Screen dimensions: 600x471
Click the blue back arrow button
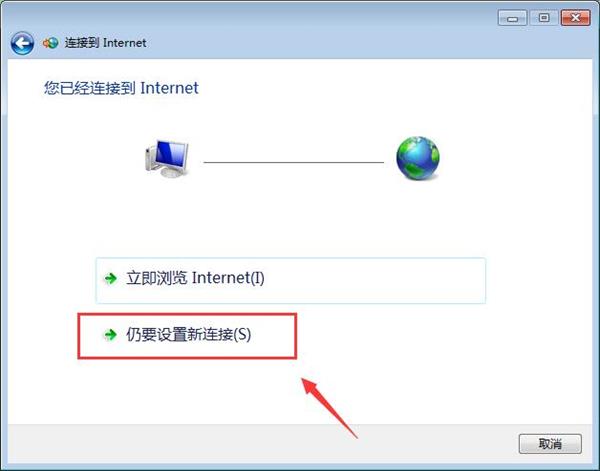point(22,43)
